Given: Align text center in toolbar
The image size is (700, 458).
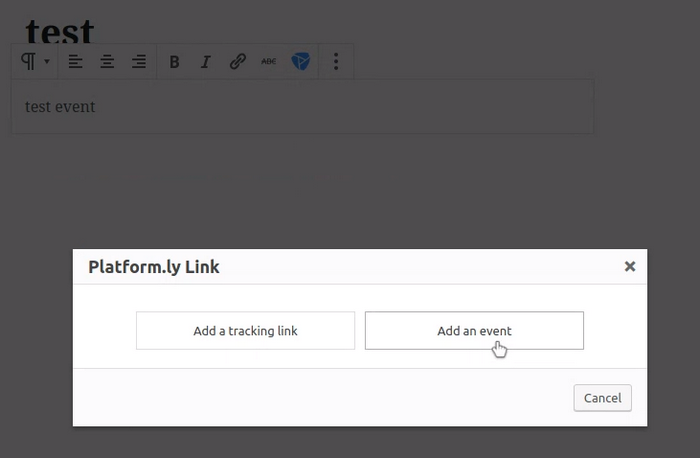Looking at the screenshot, I should [107, 61].
